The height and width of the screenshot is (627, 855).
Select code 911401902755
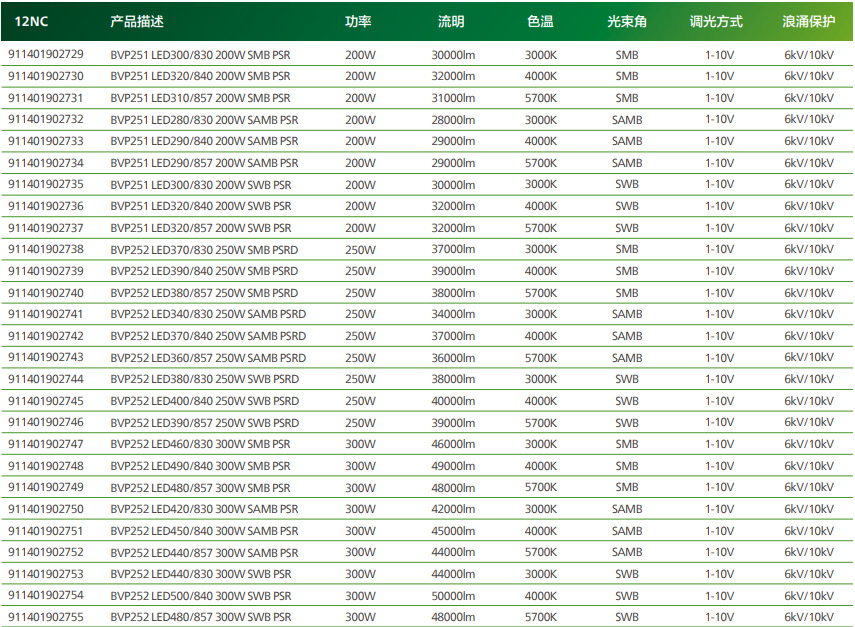pos(46,617)
